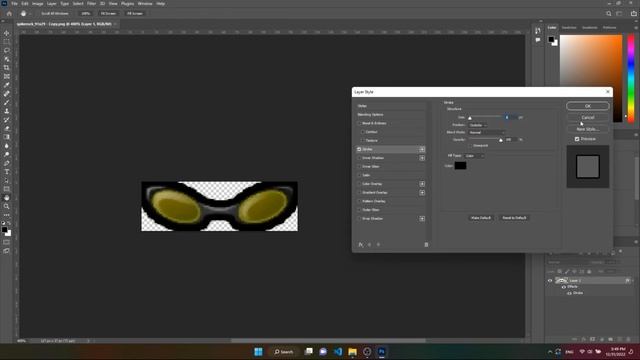Open the search icon at top right
This screenshot has width=640, height=360.
pyautogui.click(x=609, y=13)
